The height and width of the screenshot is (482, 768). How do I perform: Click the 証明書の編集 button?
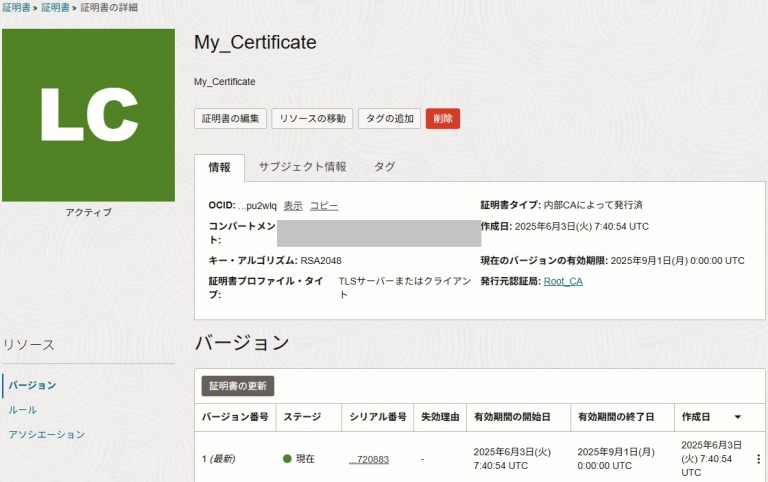pyautogui.click(x=230, y=119)
